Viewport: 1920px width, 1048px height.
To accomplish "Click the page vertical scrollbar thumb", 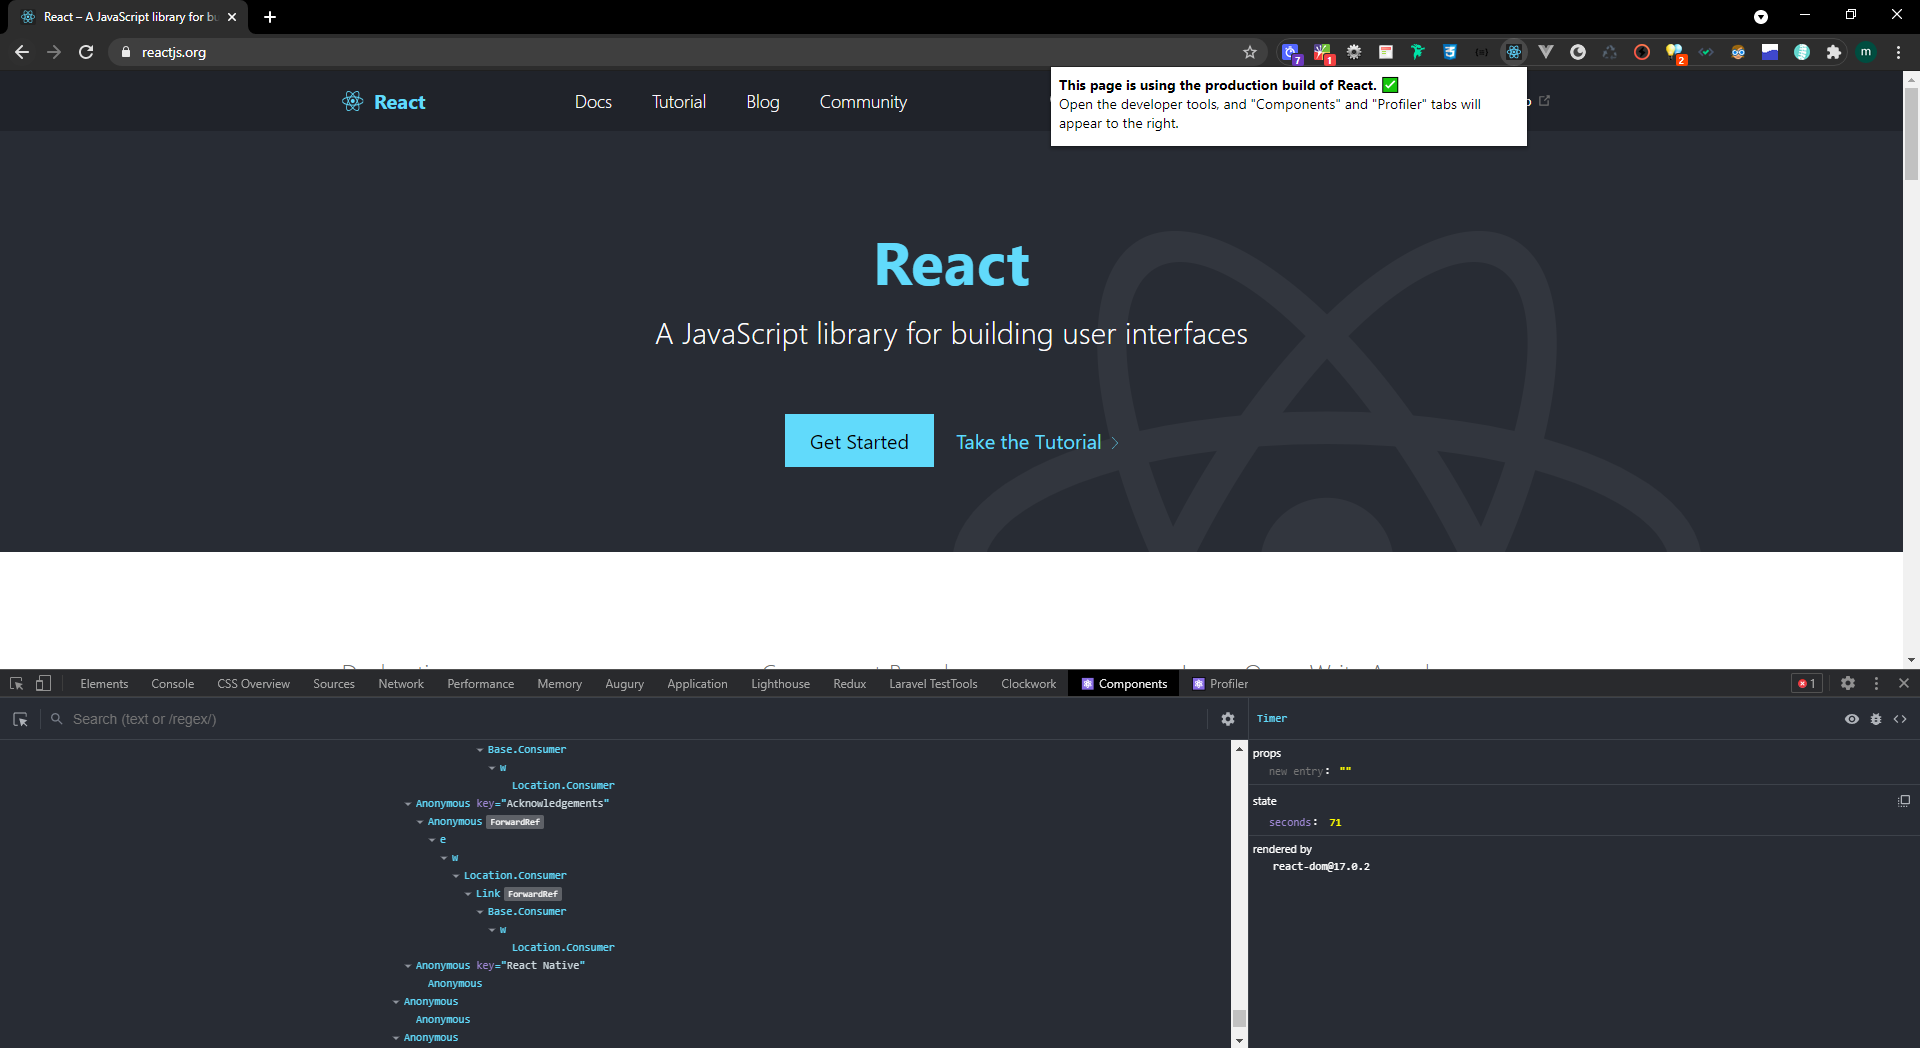I will (x=1911, y=134).
